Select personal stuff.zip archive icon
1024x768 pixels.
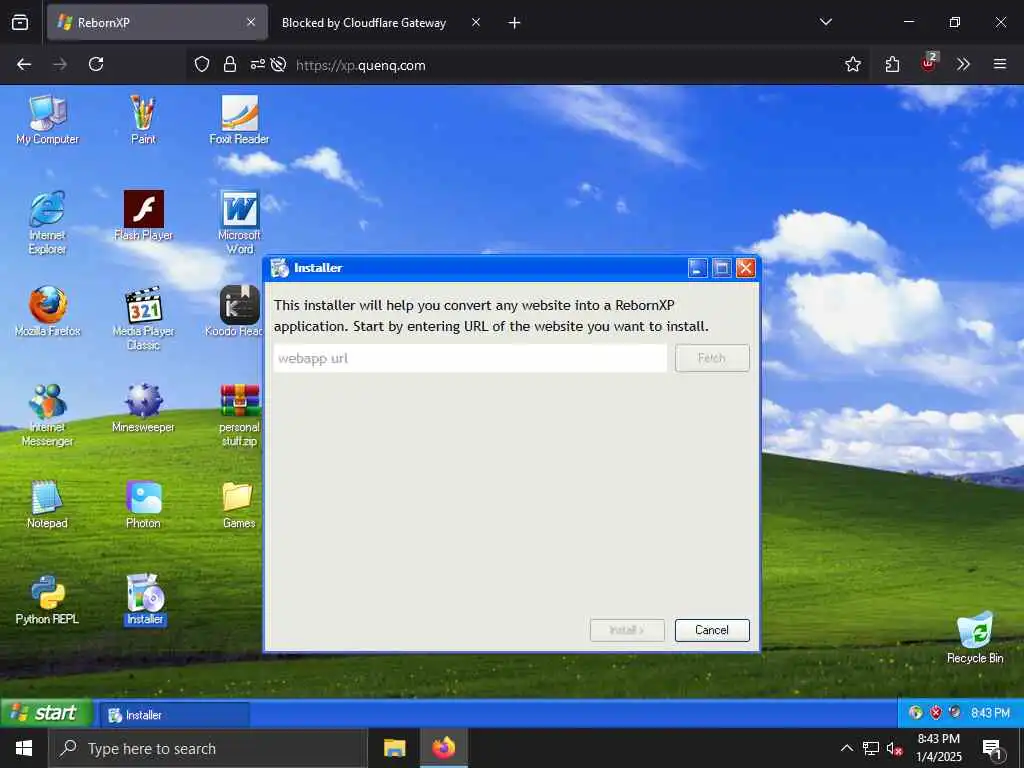tap(239, 414)
